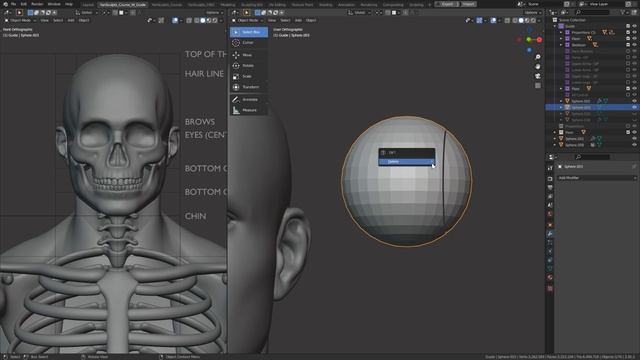Open the Window menu
This screenshot has width=640, height=360.
pos(54,4)
